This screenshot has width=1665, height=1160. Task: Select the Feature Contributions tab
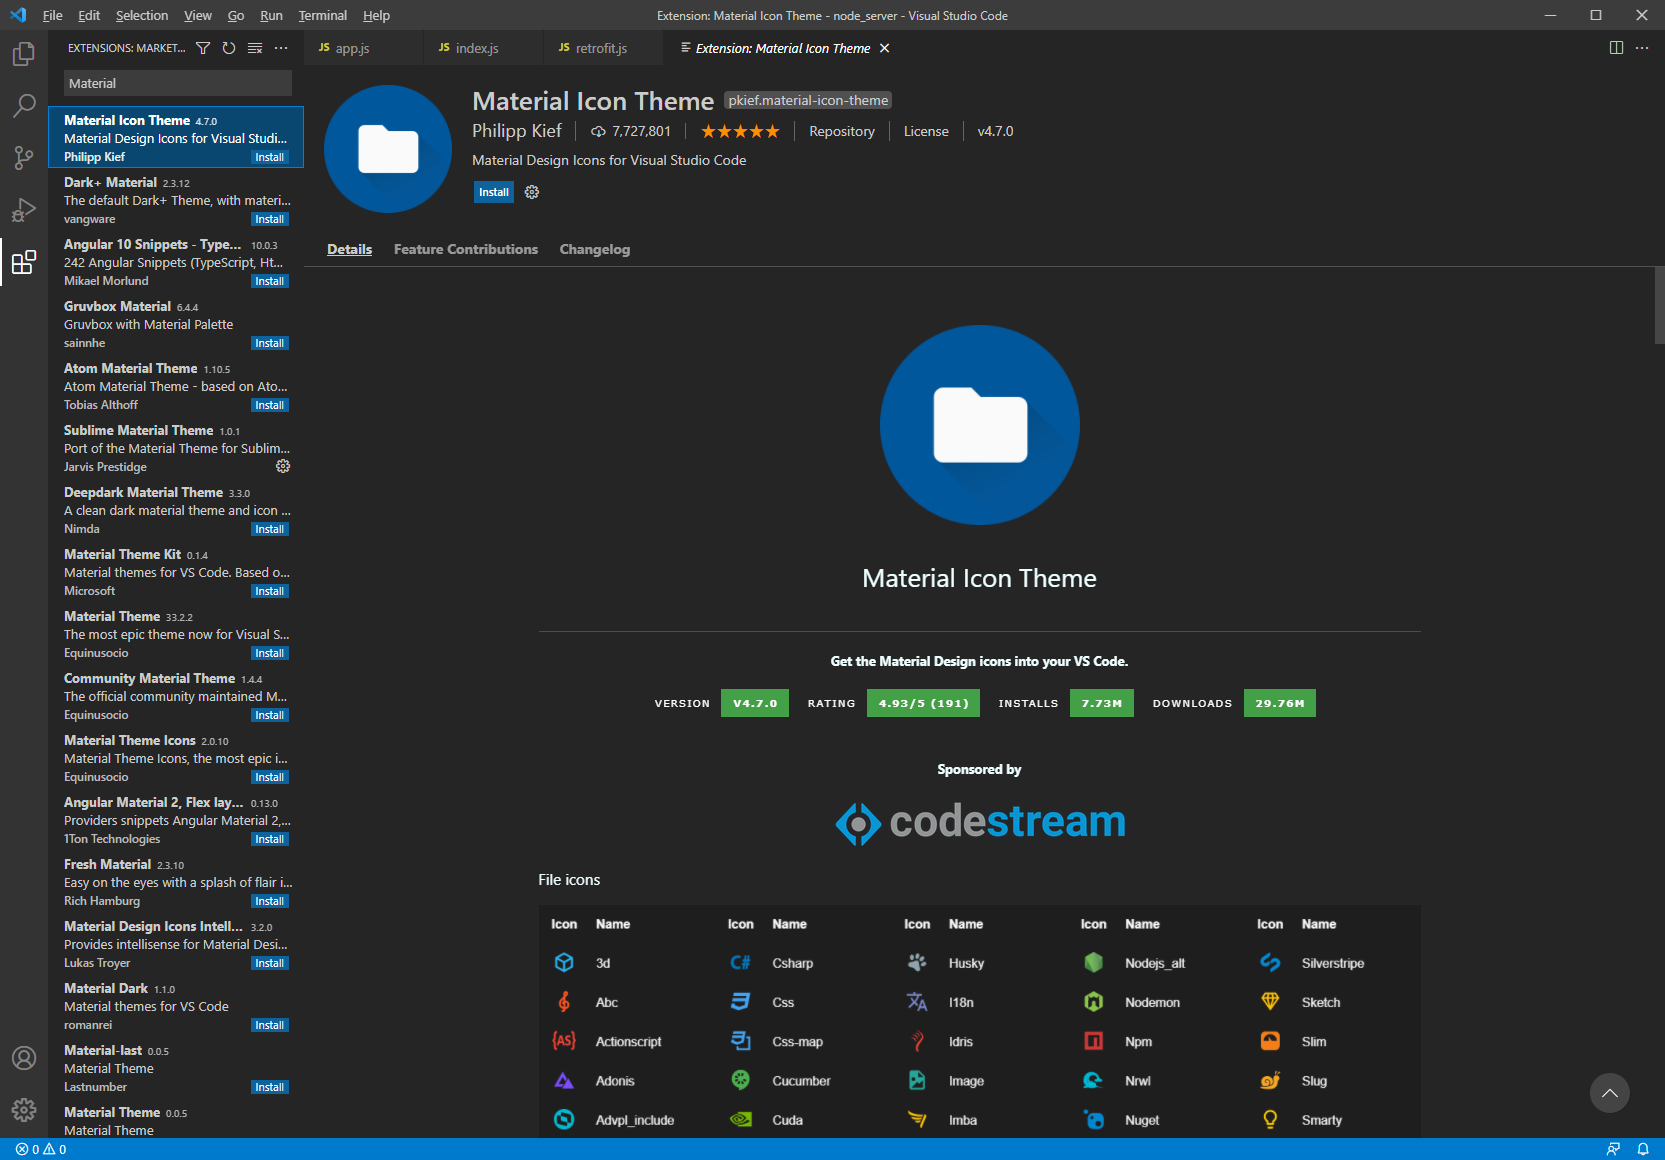[x=466, y=249]
